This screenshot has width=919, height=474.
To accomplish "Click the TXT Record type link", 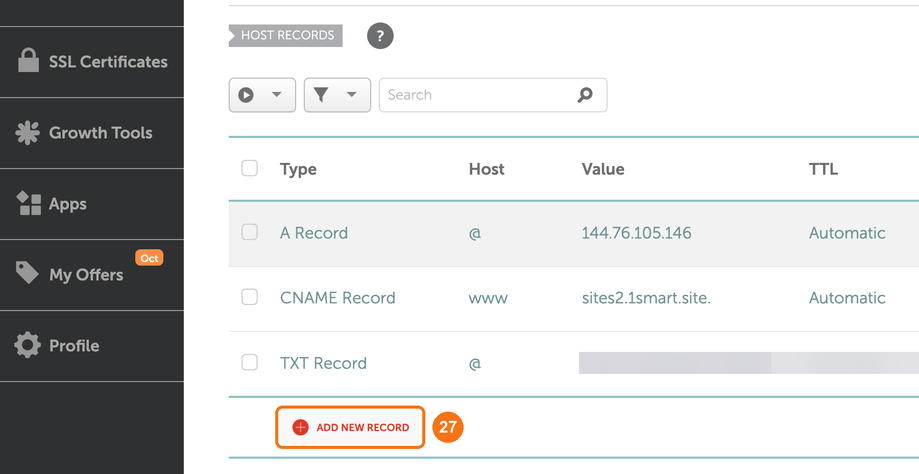I will pos(323,363).
